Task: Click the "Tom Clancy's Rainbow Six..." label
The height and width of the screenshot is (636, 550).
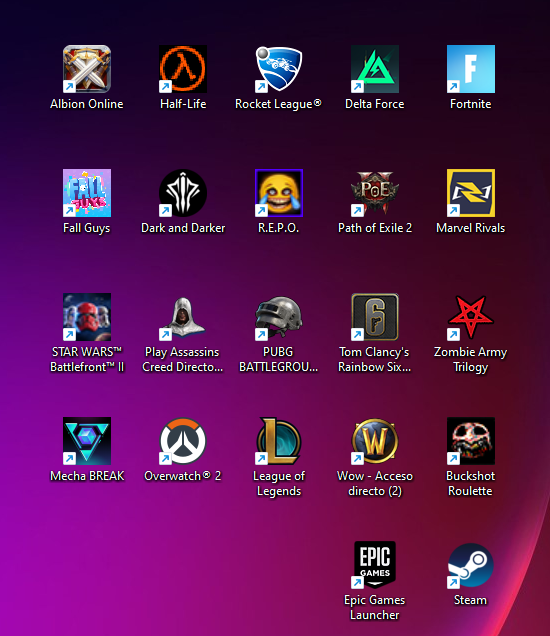Action: (x=375, y=360)
